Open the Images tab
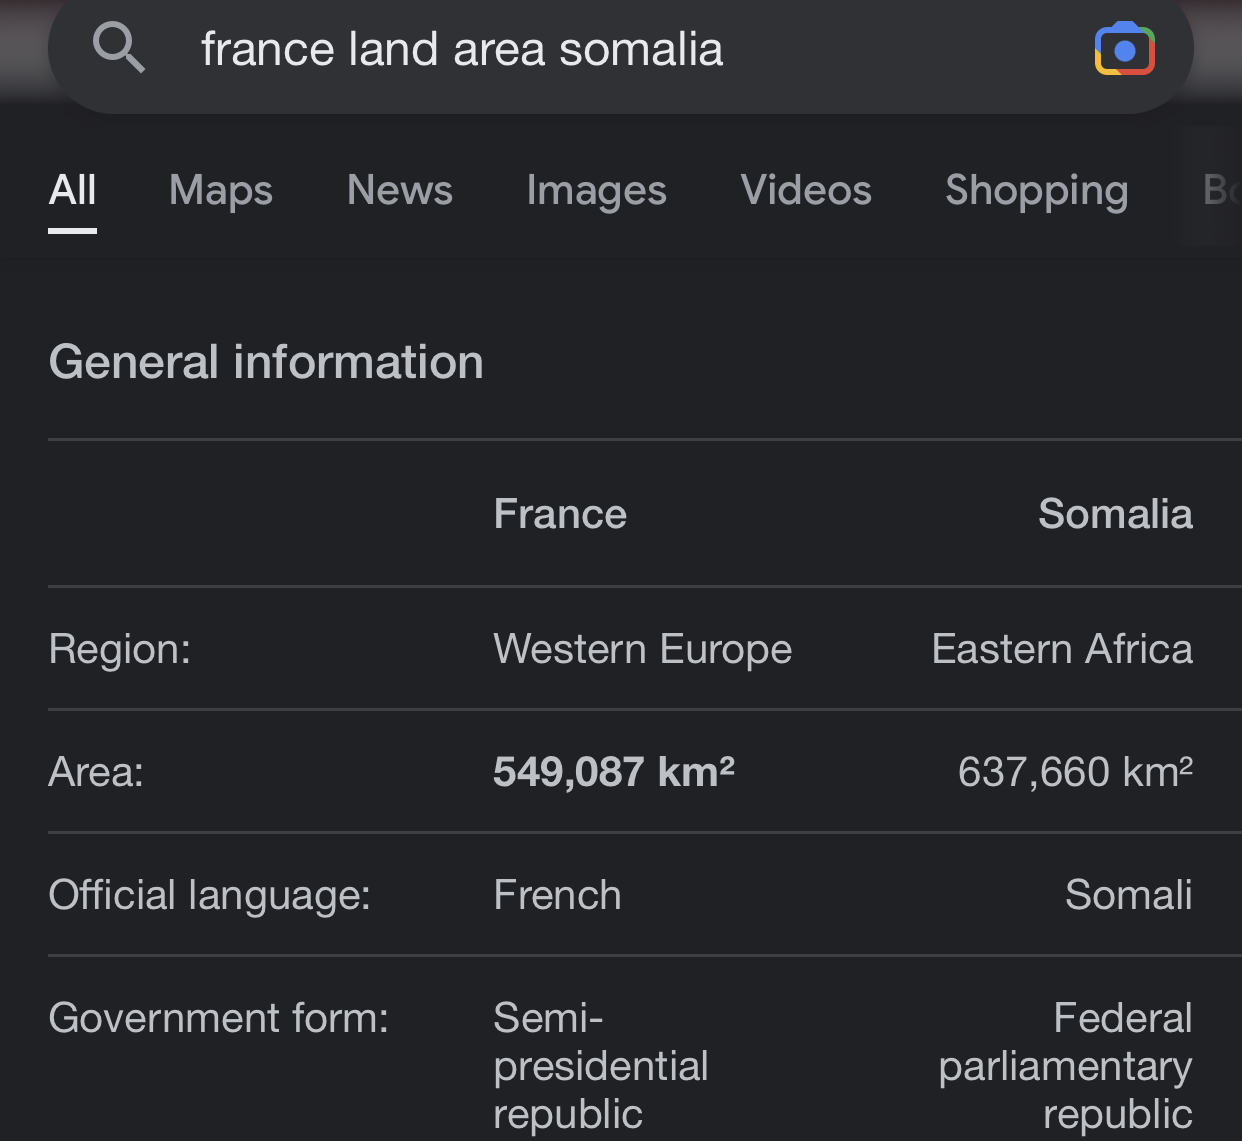The width and height of the screenshot is (1242, 1141). point(596,190)
